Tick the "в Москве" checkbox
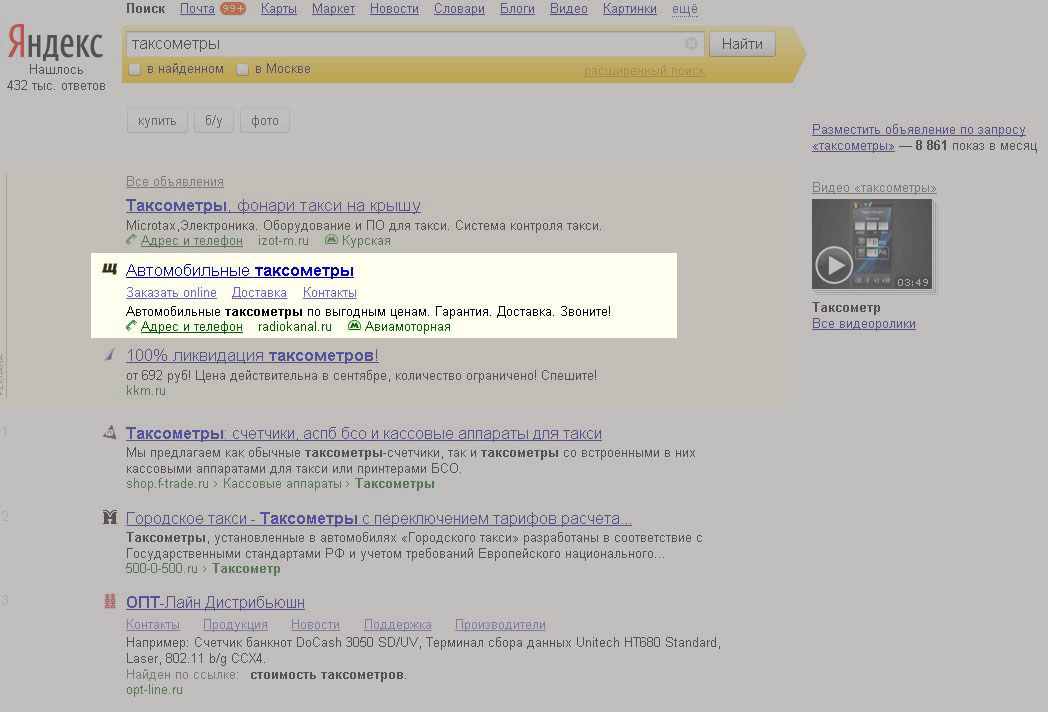Image resolution: width=1048 pixels, height=712 pixels. coord(243,69)
